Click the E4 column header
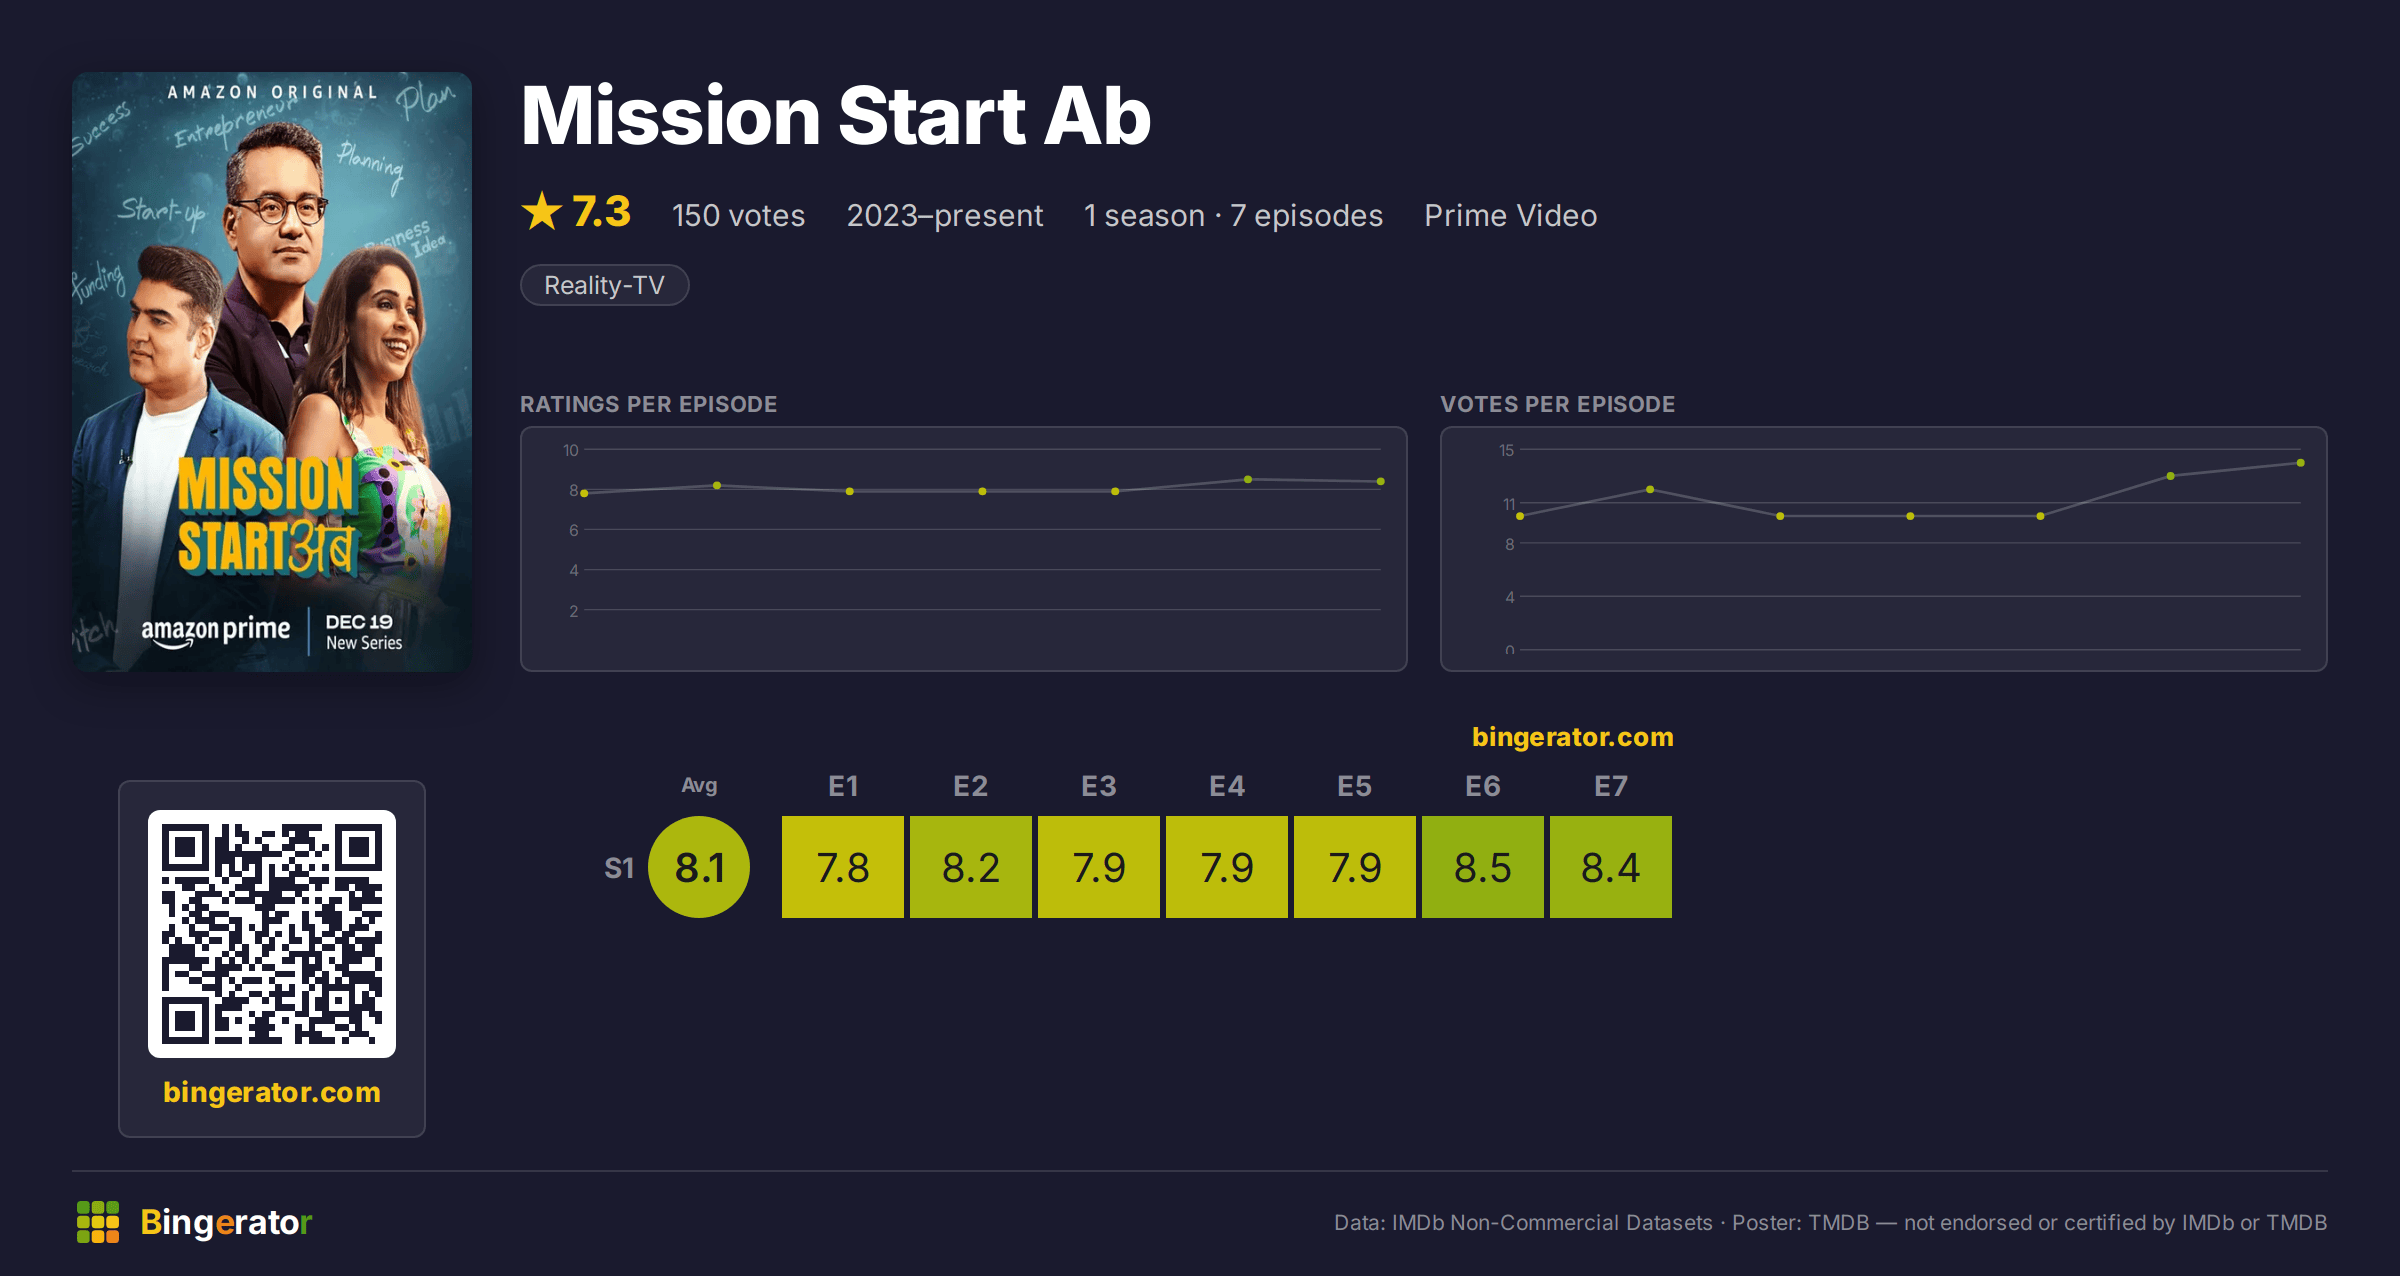 click(1227, 786)
